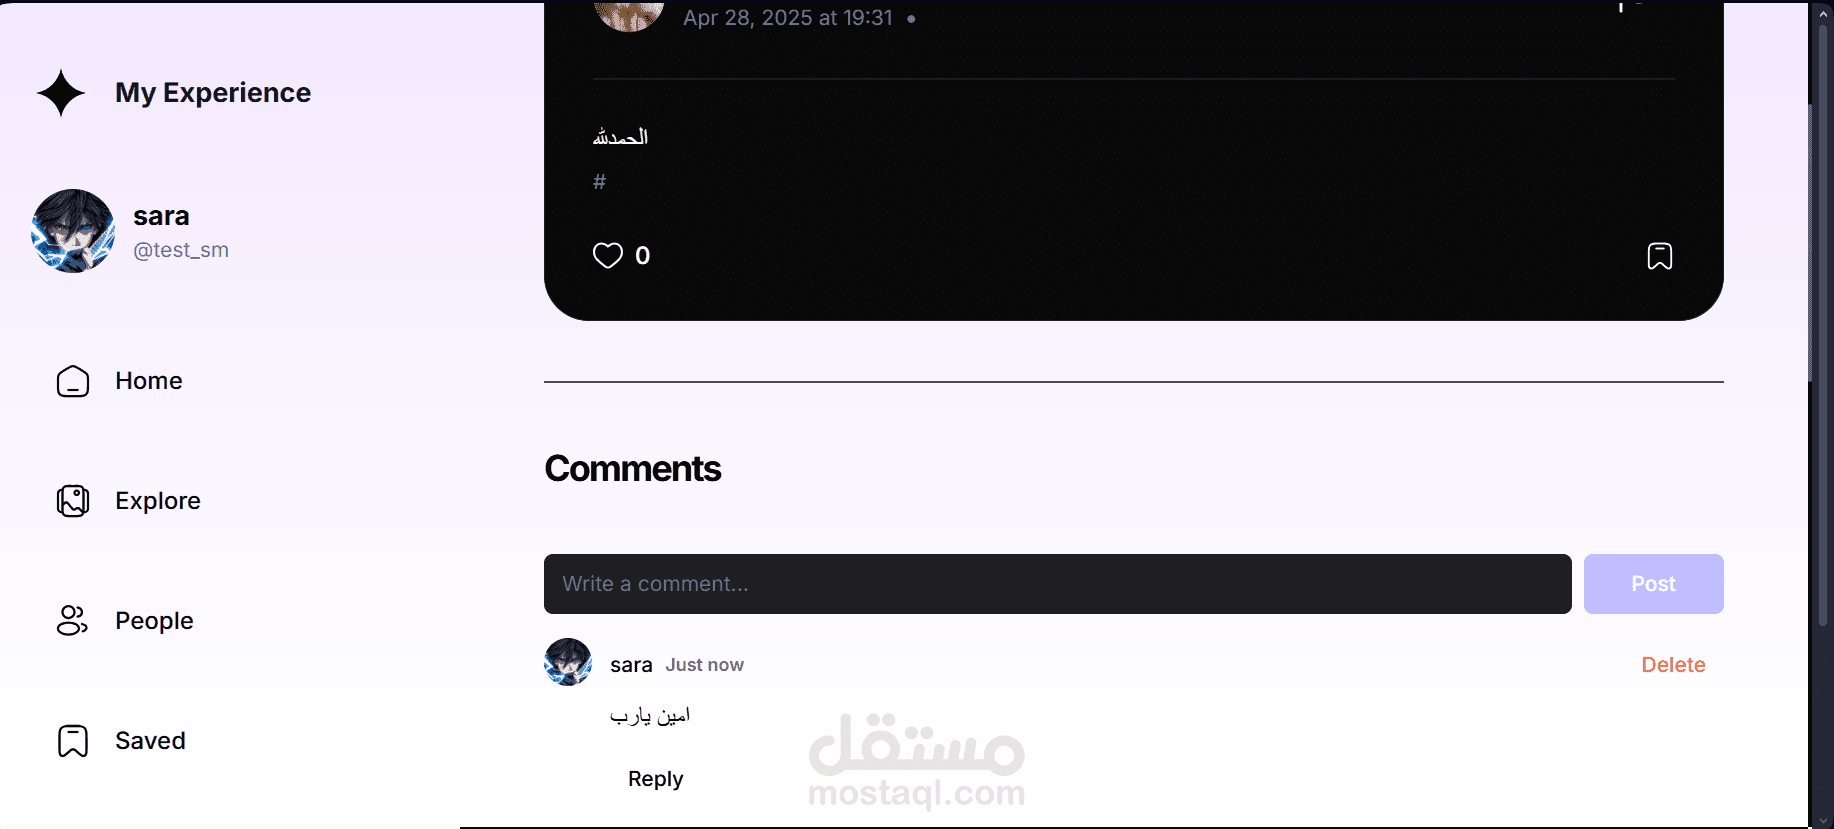
Task: Click the Post button for comments
Action: pyautogui.click(x=1654, y=584)
